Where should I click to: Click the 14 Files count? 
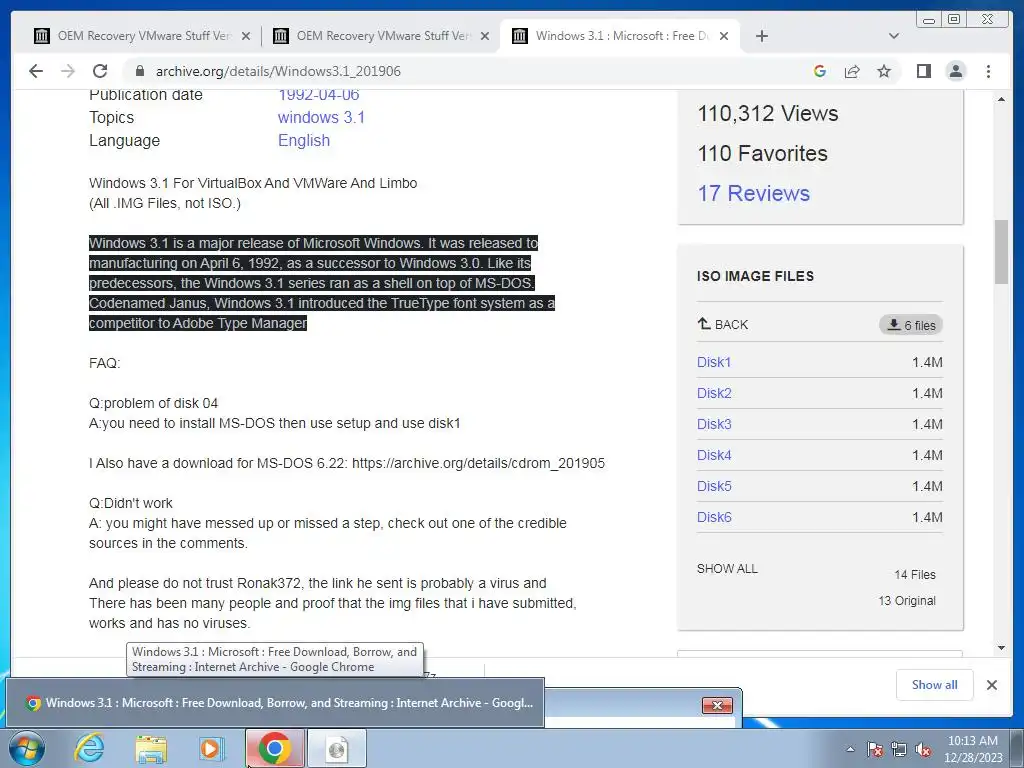pyautogui.click(x=915, y=575)
